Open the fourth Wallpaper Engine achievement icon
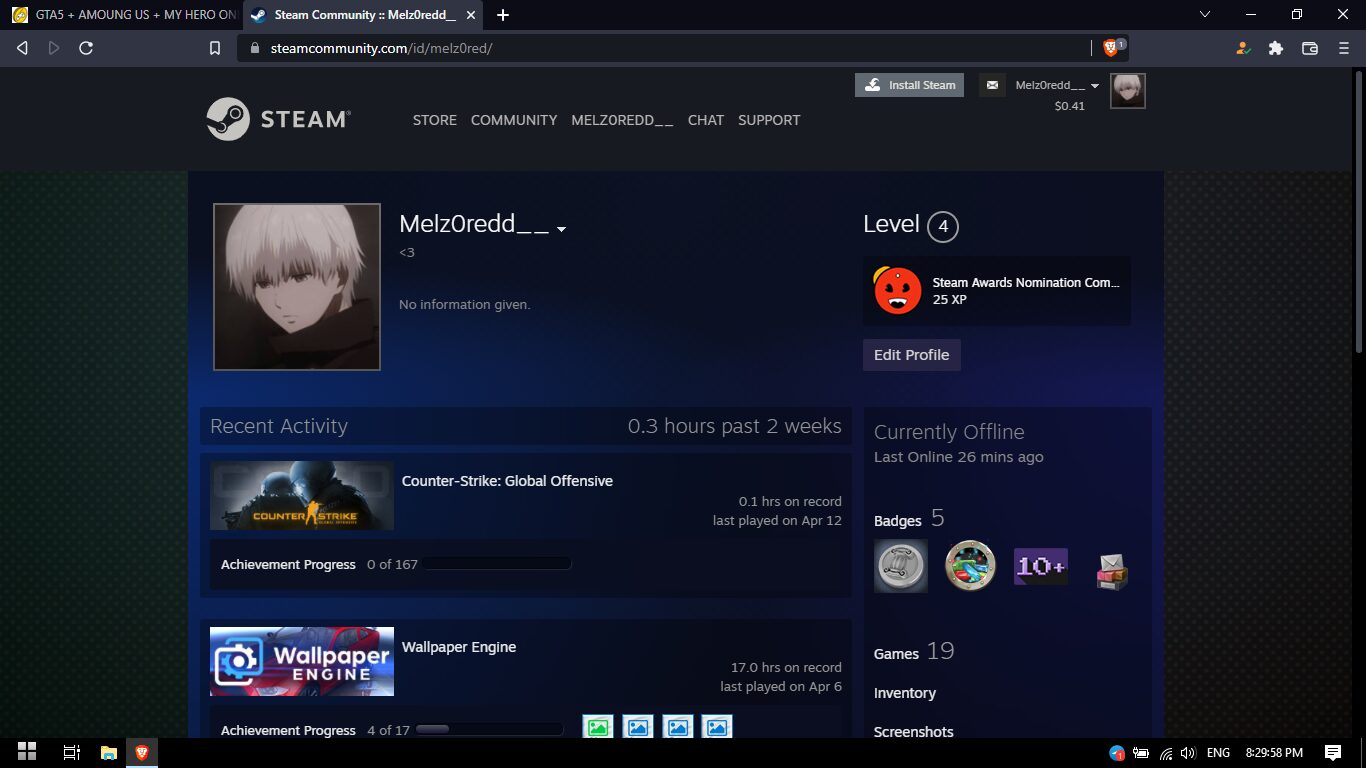 pos(717,727)
